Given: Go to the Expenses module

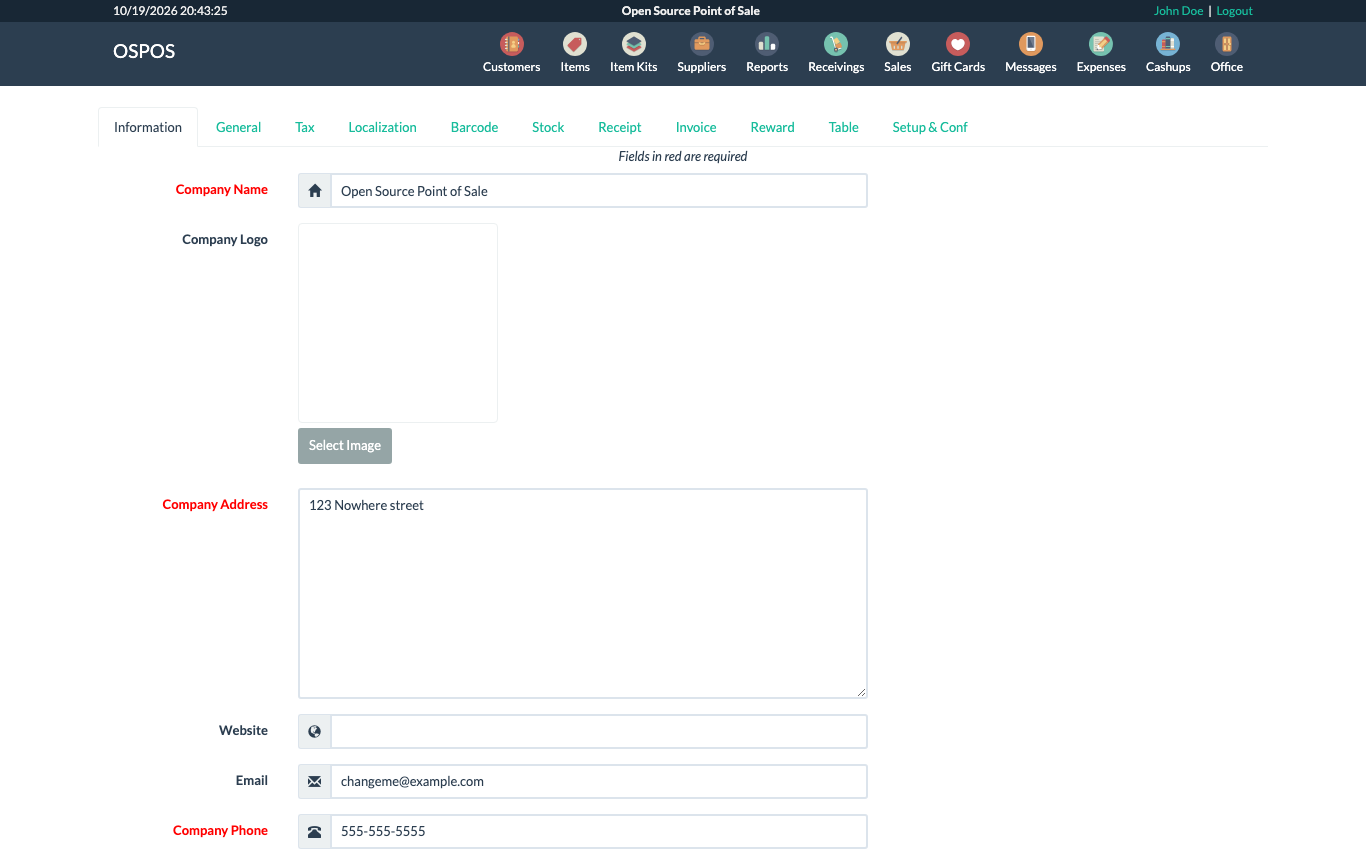Looking at the screenshot, I should [x=1101, y=53].
